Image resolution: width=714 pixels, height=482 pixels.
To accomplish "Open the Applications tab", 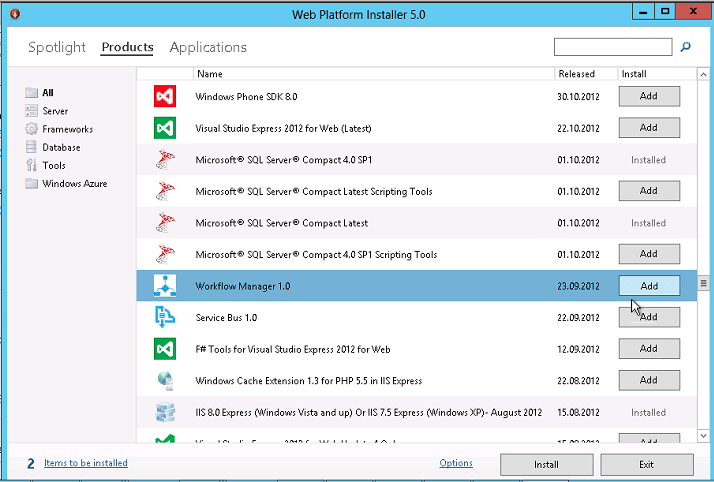I will [x=208, y=47].
